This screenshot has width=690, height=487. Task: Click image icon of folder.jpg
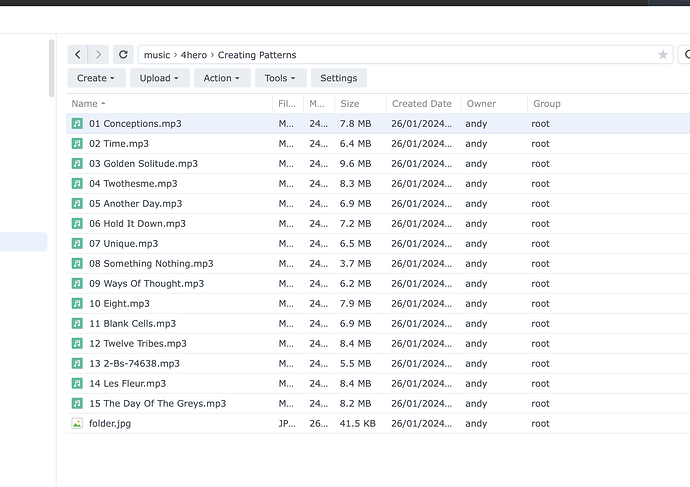[77, 424]
